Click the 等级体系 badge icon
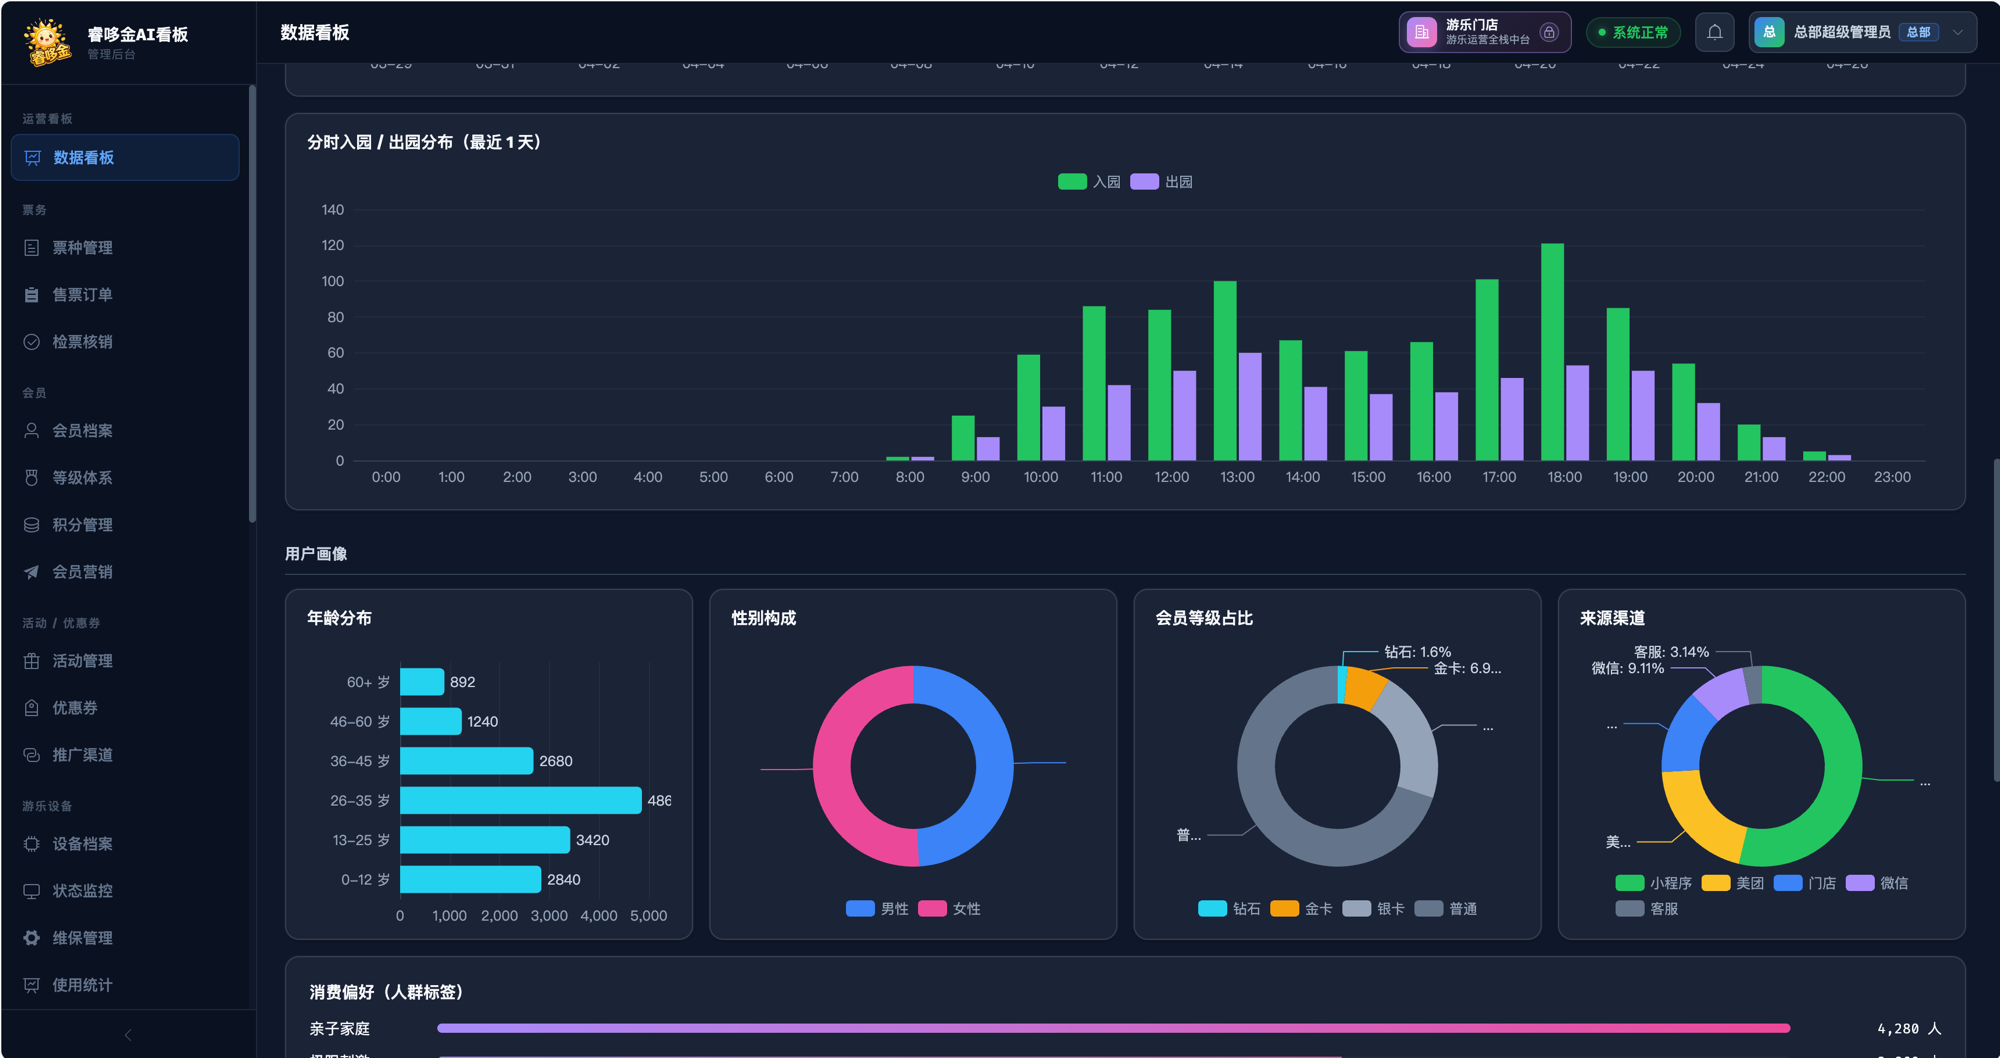 pos(32,478)
